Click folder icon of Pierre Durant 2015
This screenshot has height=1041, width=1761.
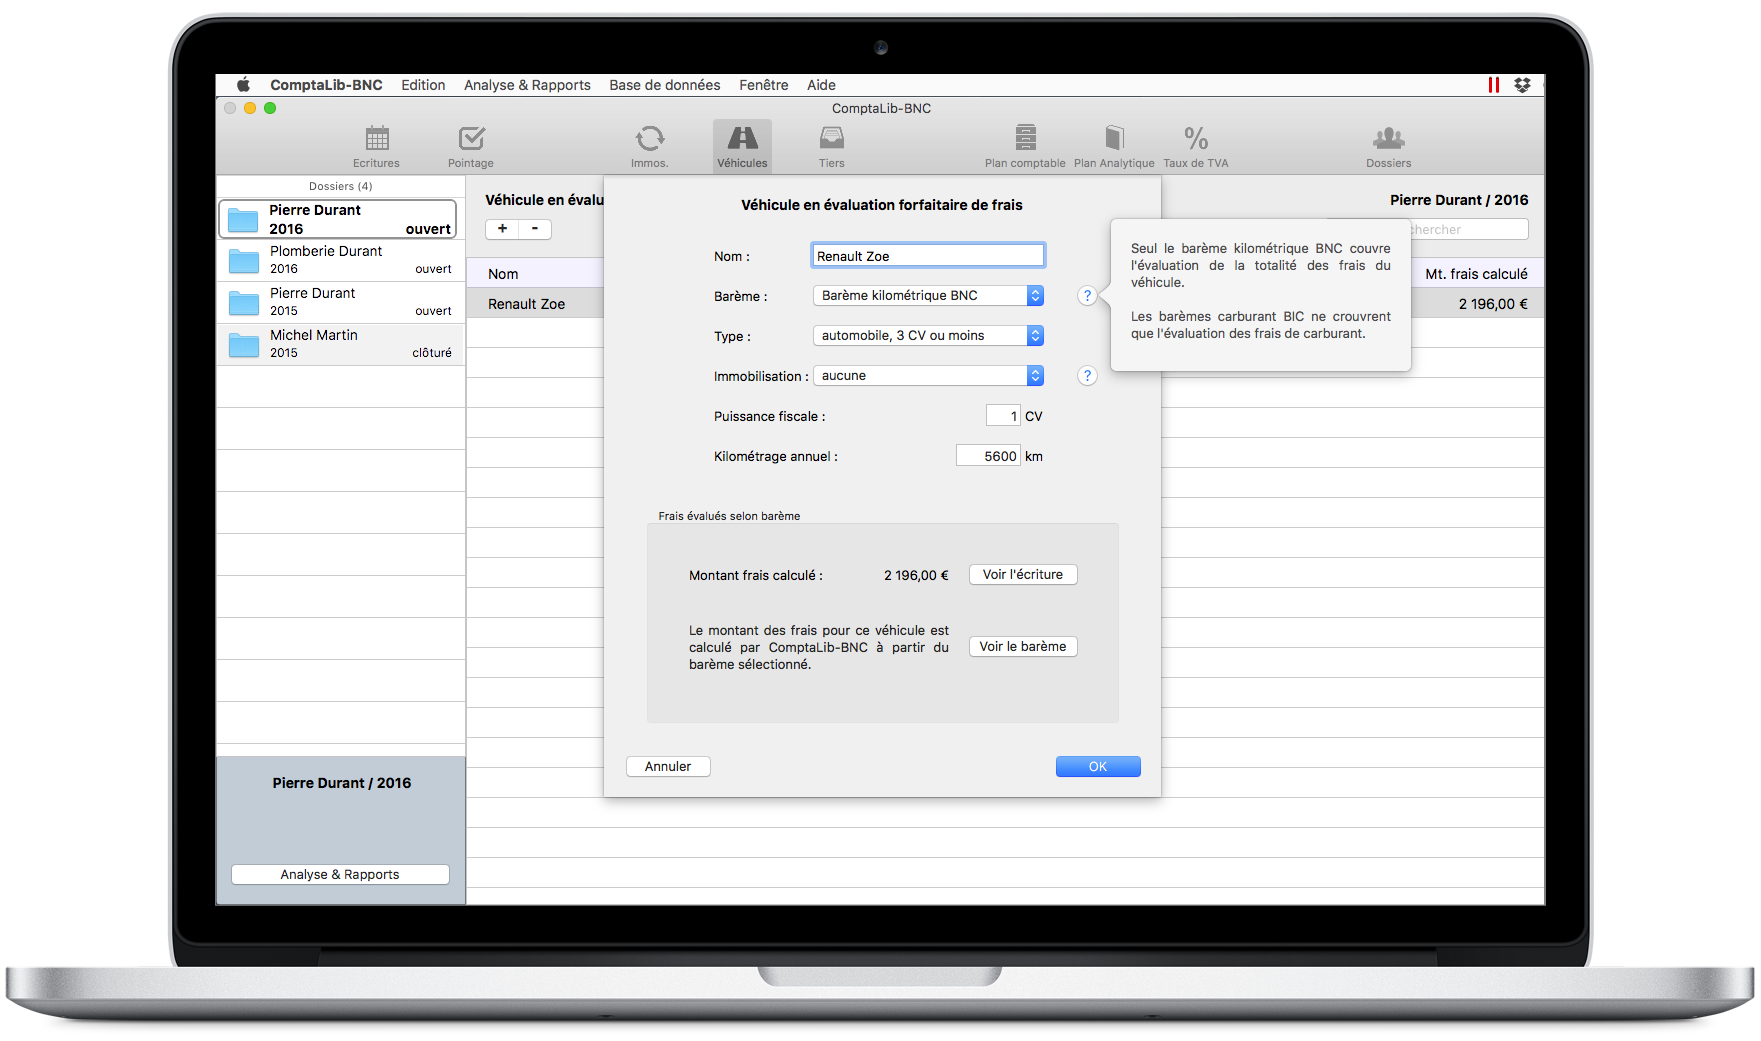pyautogui.click(x=244, y=303)
